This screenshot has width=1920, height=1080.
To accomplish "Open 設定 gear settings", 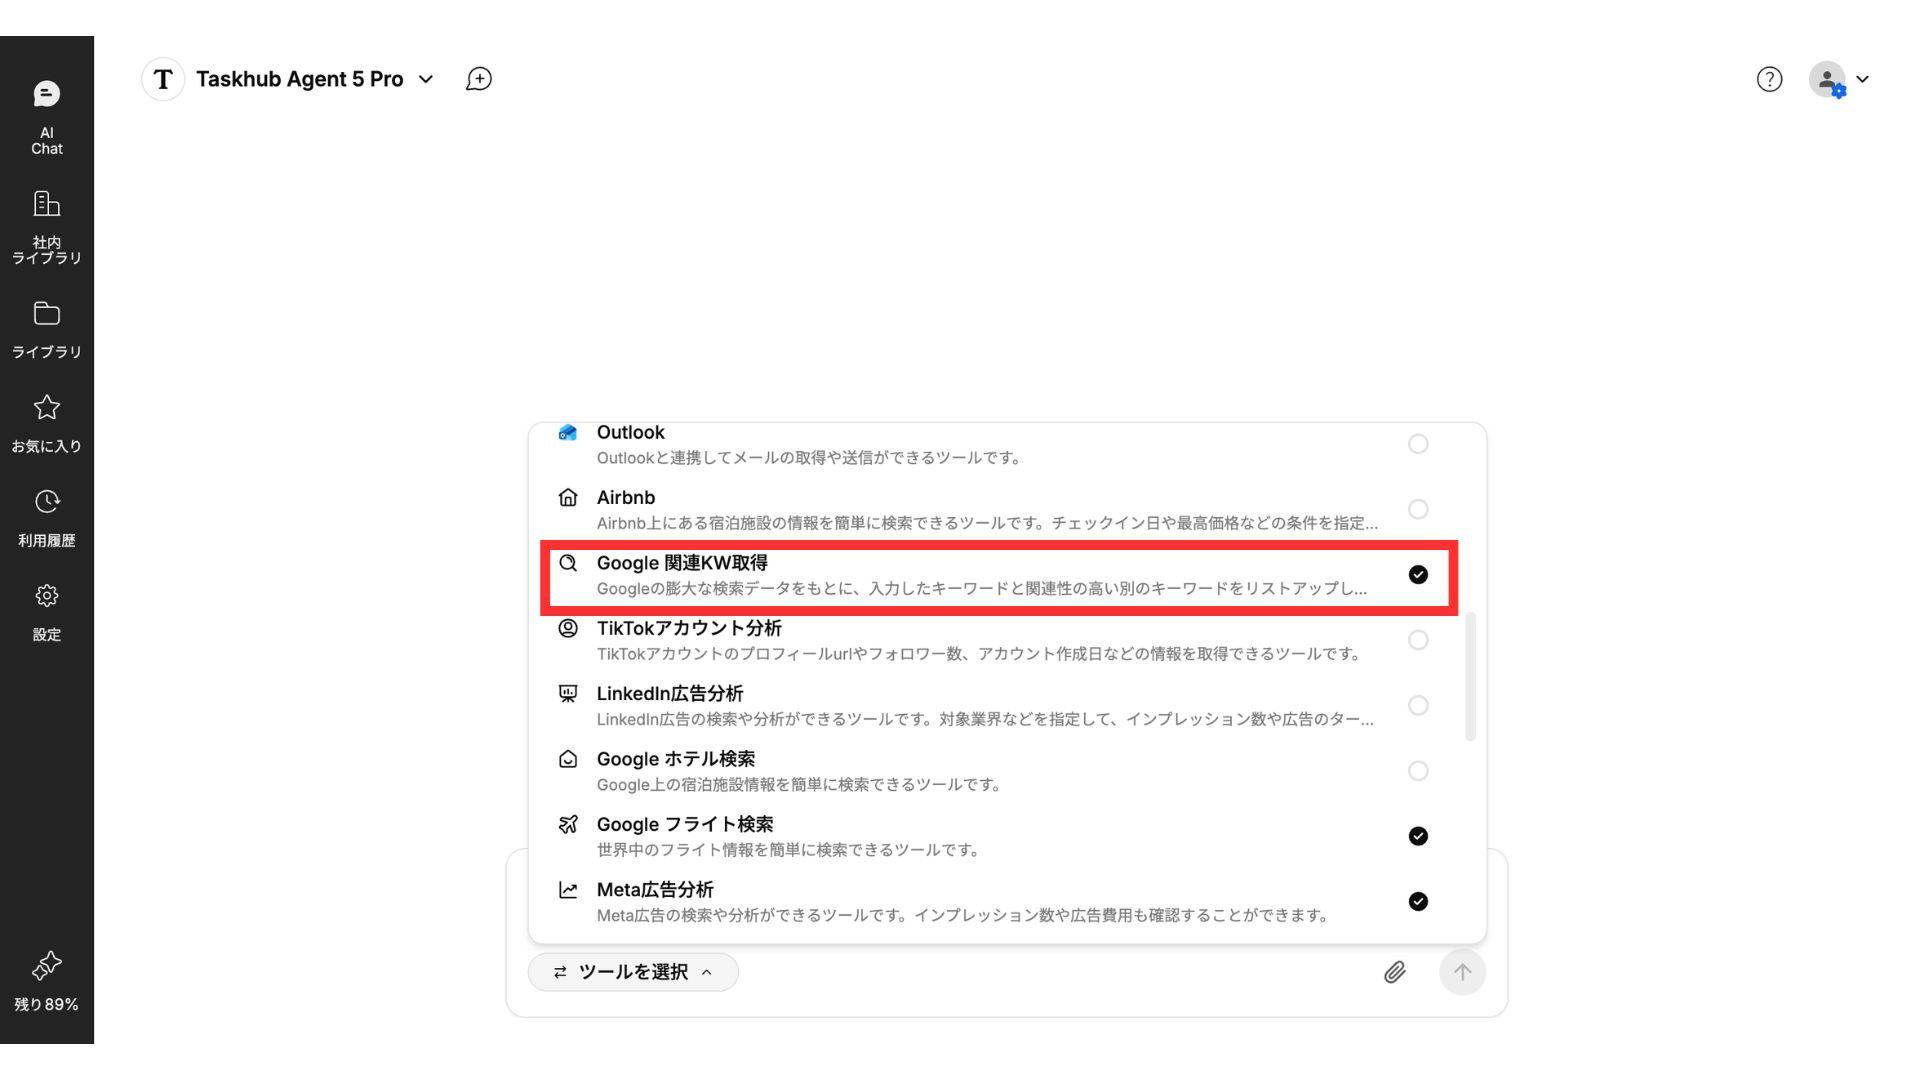I will tap(46, 611).
